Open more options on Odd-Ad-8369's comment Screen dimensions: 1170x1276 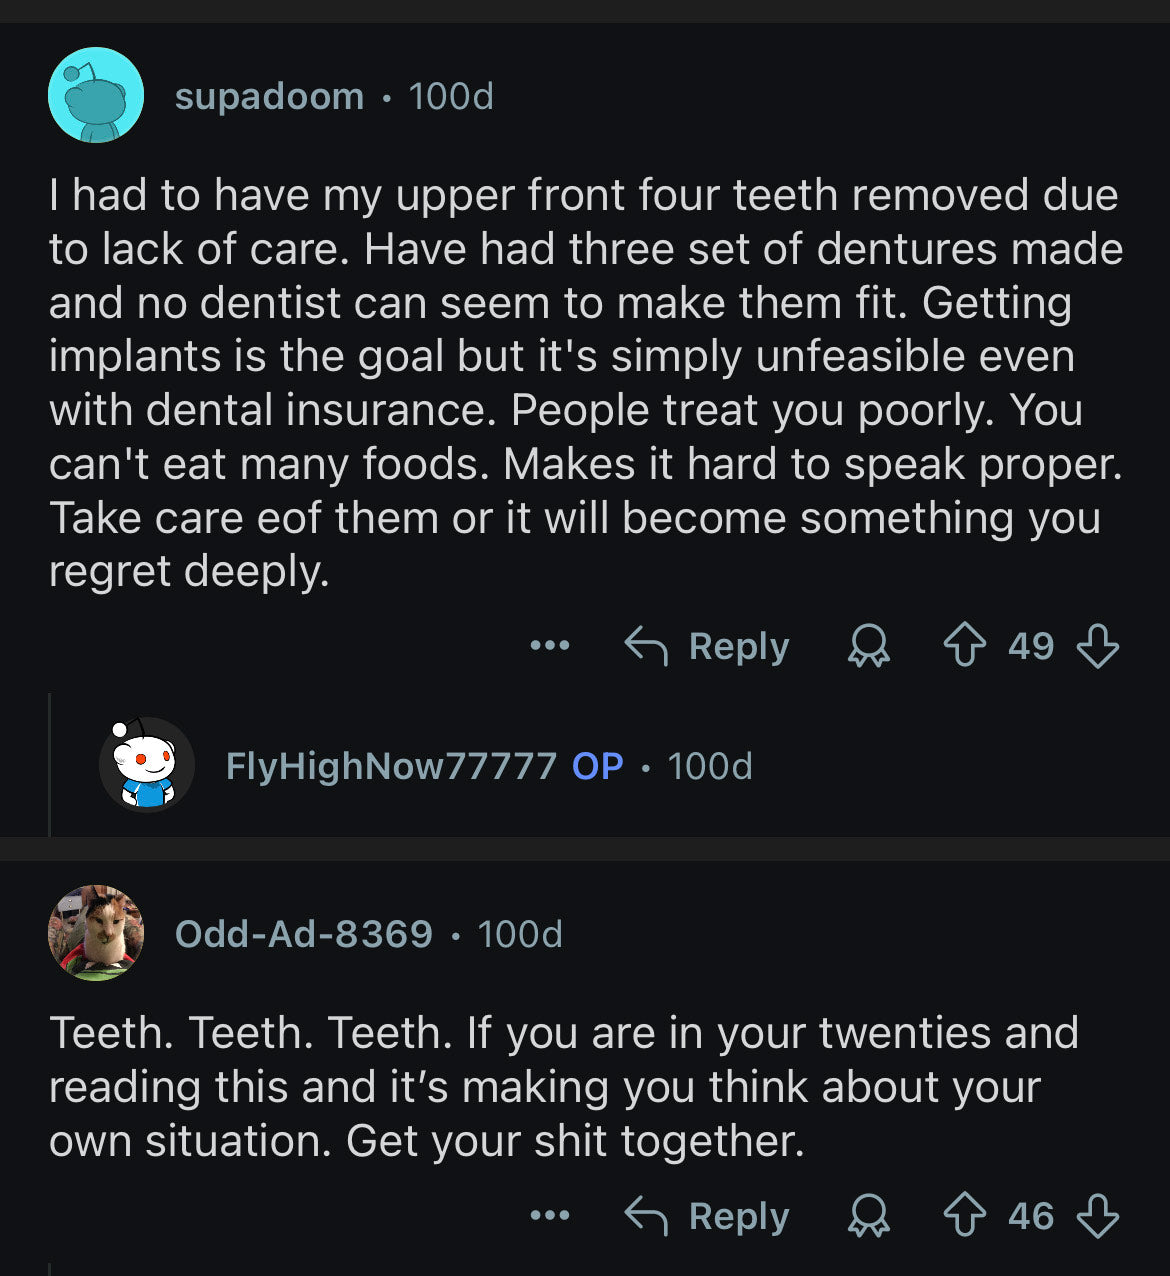[x=550, y=1216]
